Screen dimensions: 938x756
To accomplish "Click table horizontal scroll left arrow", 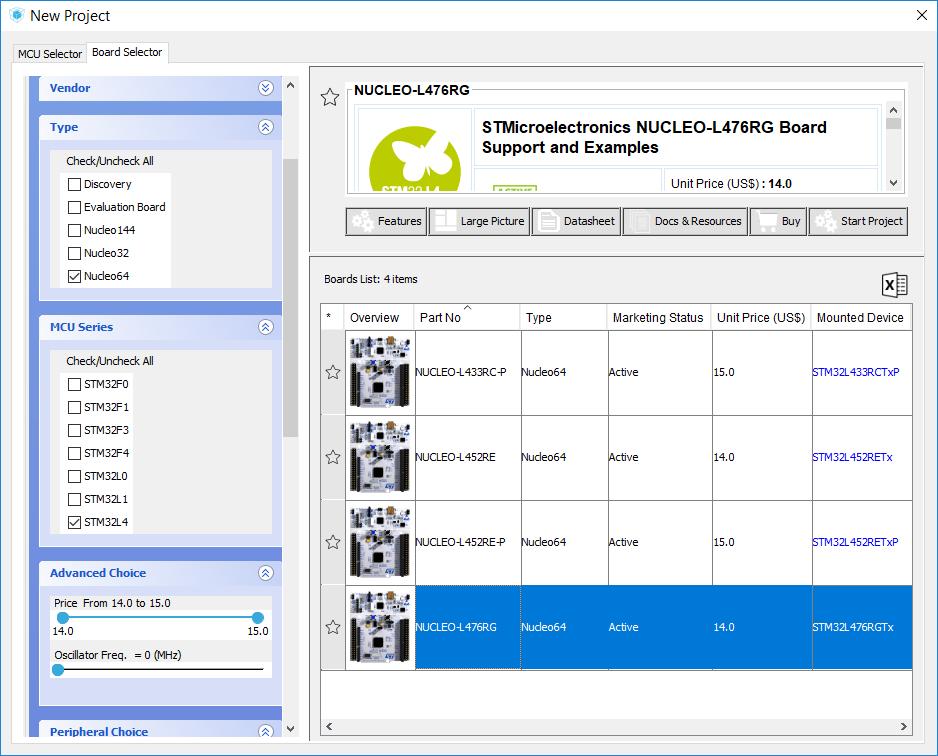I will tap(329, 726).
